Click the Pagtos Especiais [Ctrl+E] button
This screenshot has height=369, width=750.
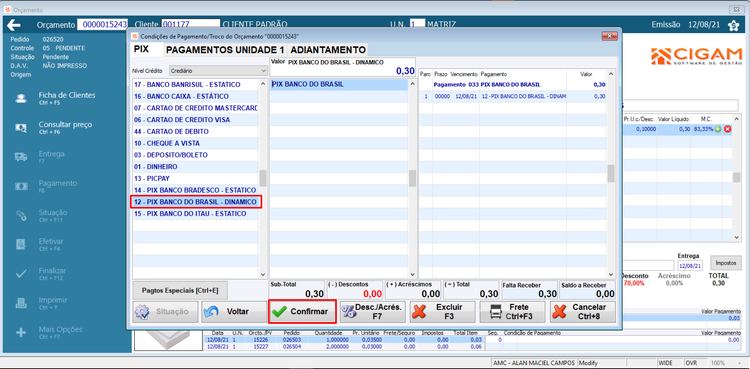(x=180, y=291)
